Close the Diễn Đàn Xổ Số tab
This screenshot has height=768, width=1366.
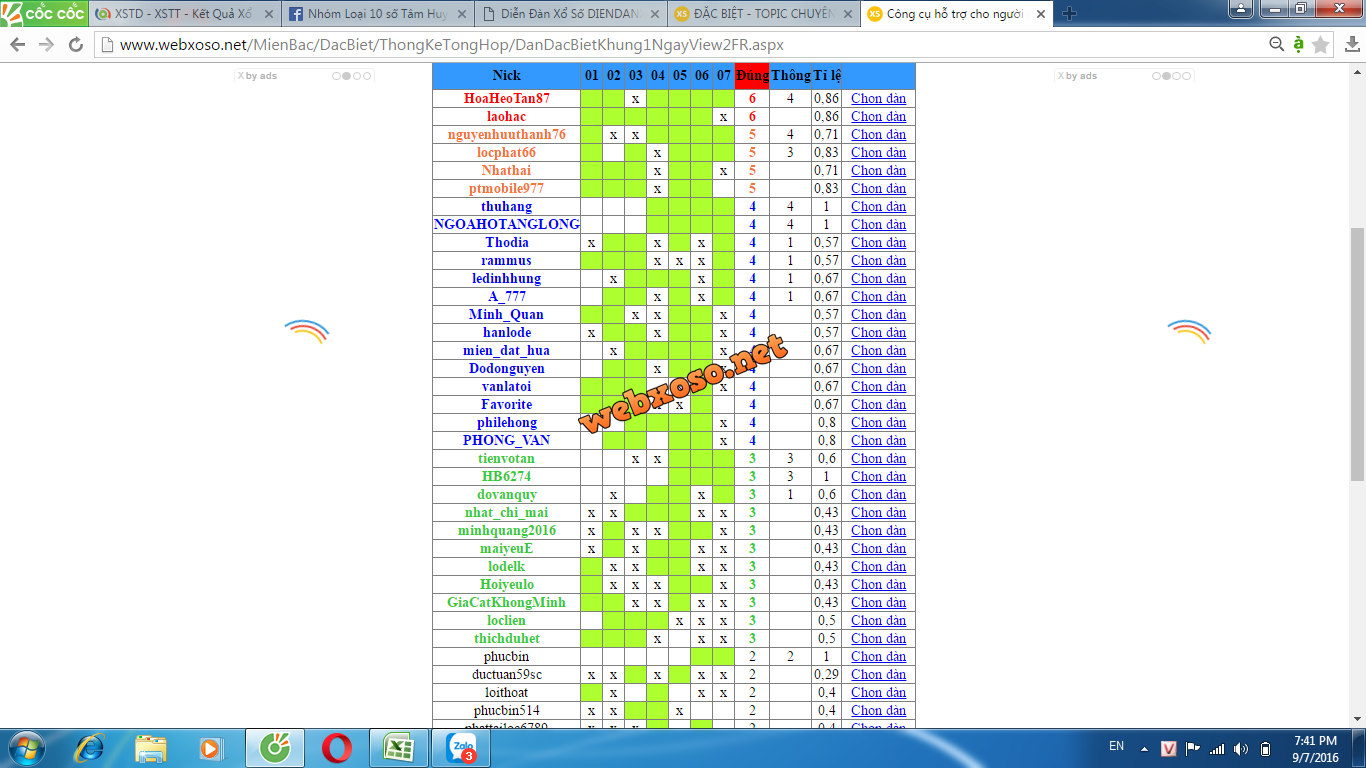(654, 14)
